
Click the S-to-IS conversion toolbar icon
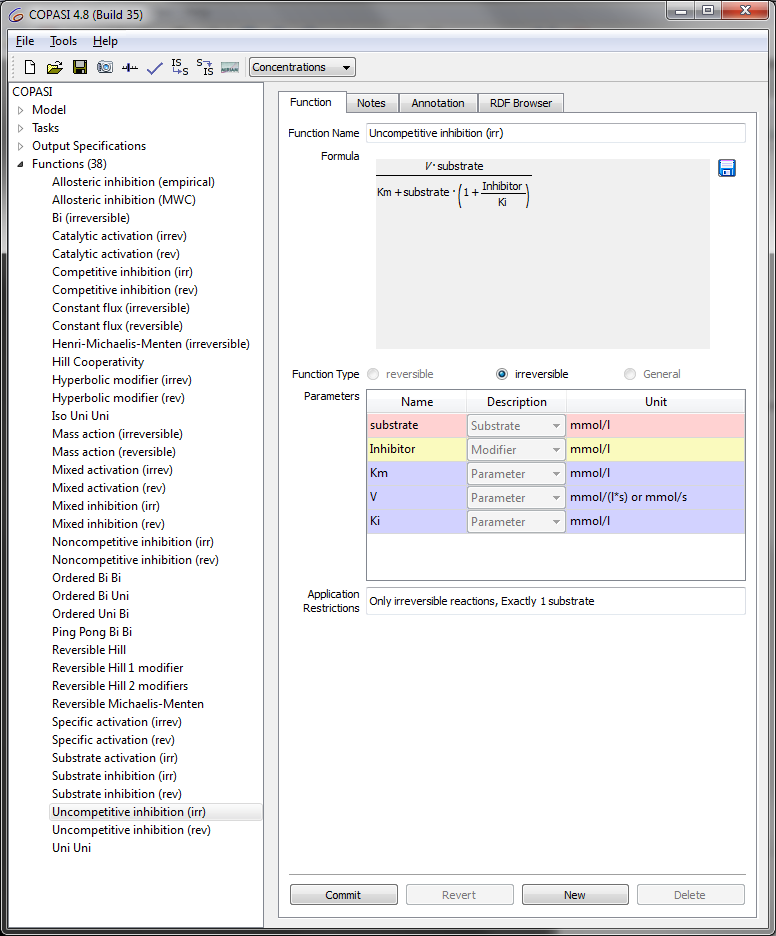[x=205, y=68]
